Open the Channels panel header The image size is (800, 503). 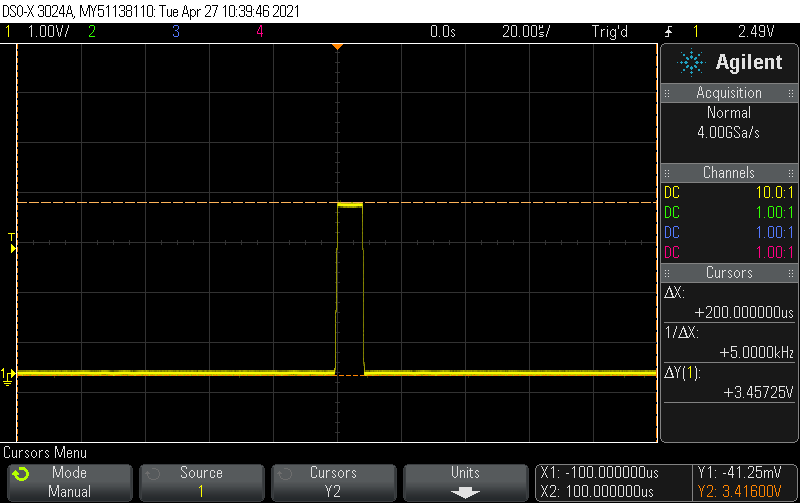click(729, 173)
